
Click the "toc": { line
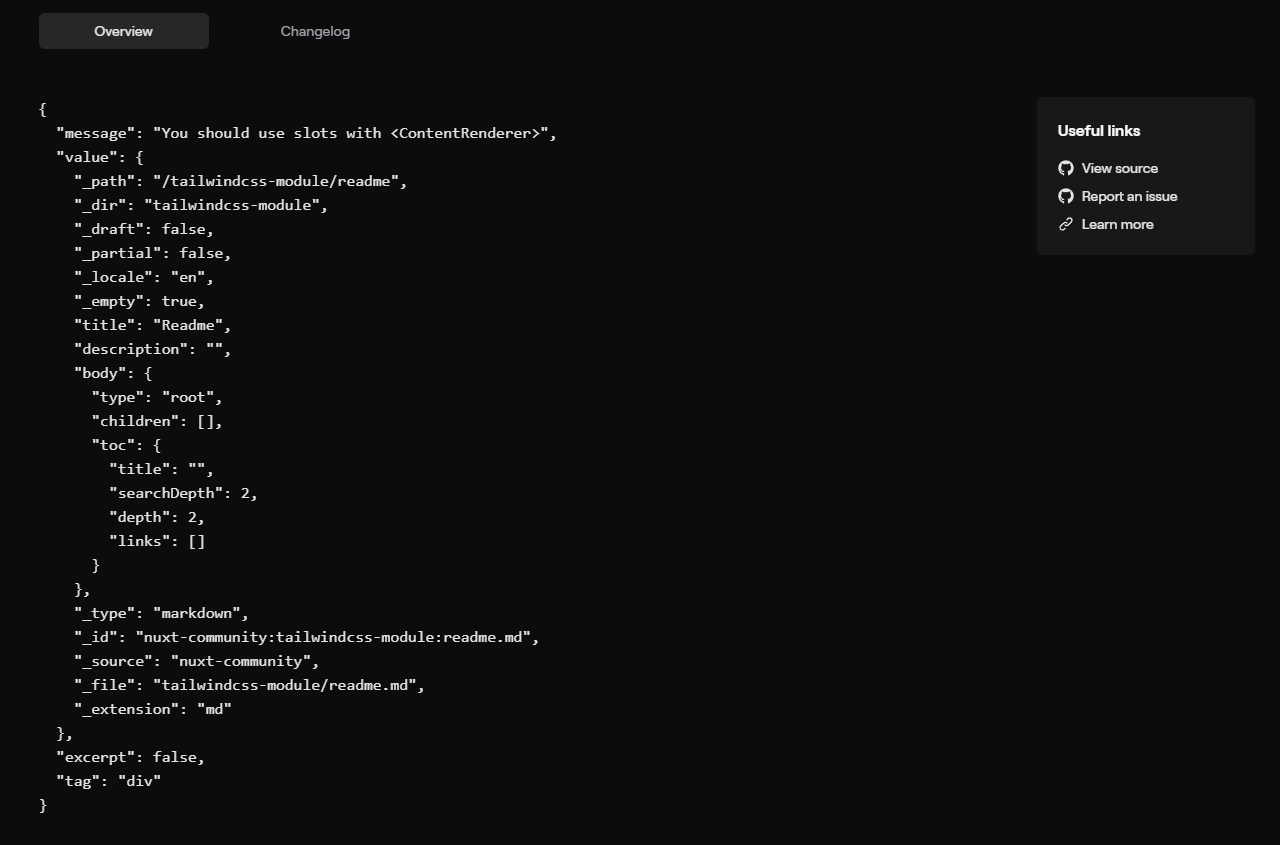(x=126, y=445)
